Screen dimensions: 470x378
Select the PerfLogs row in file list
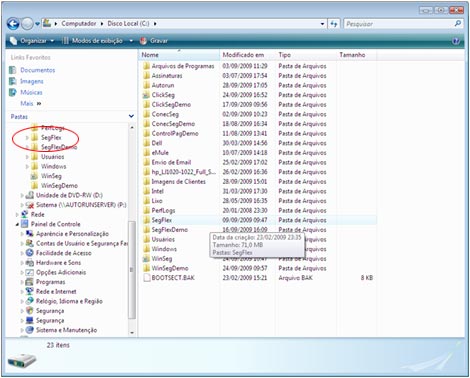click(x=258, y=210)
